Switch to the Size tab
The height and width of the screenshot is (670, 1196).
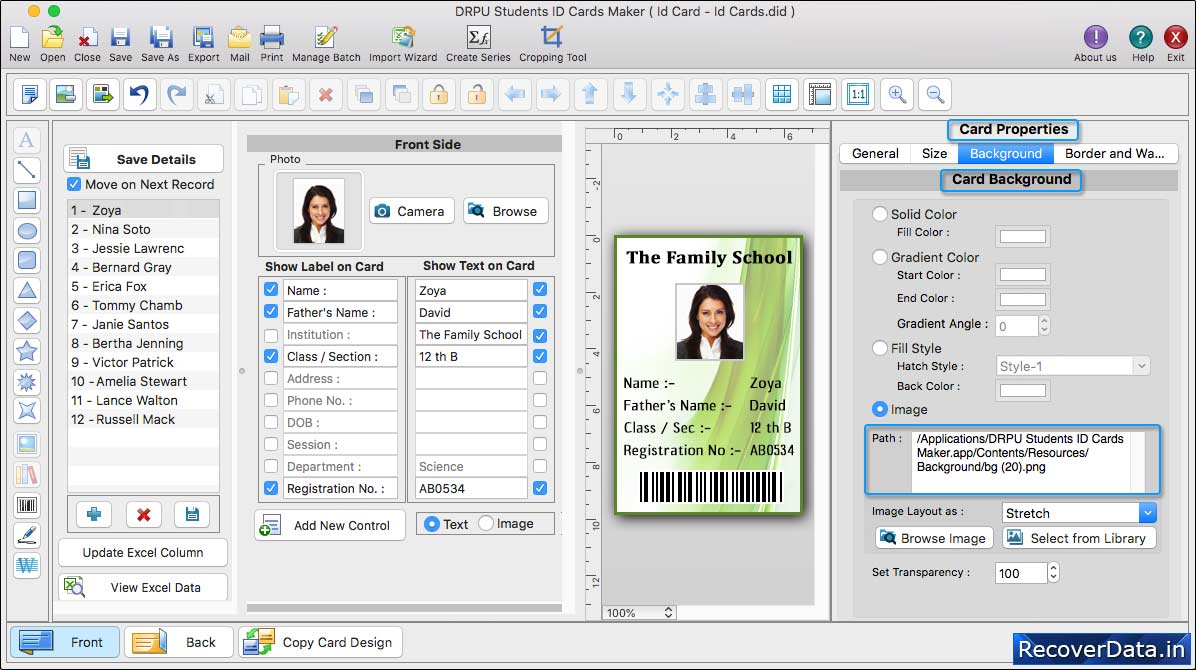pyautogui.click(x=934, y=153)
